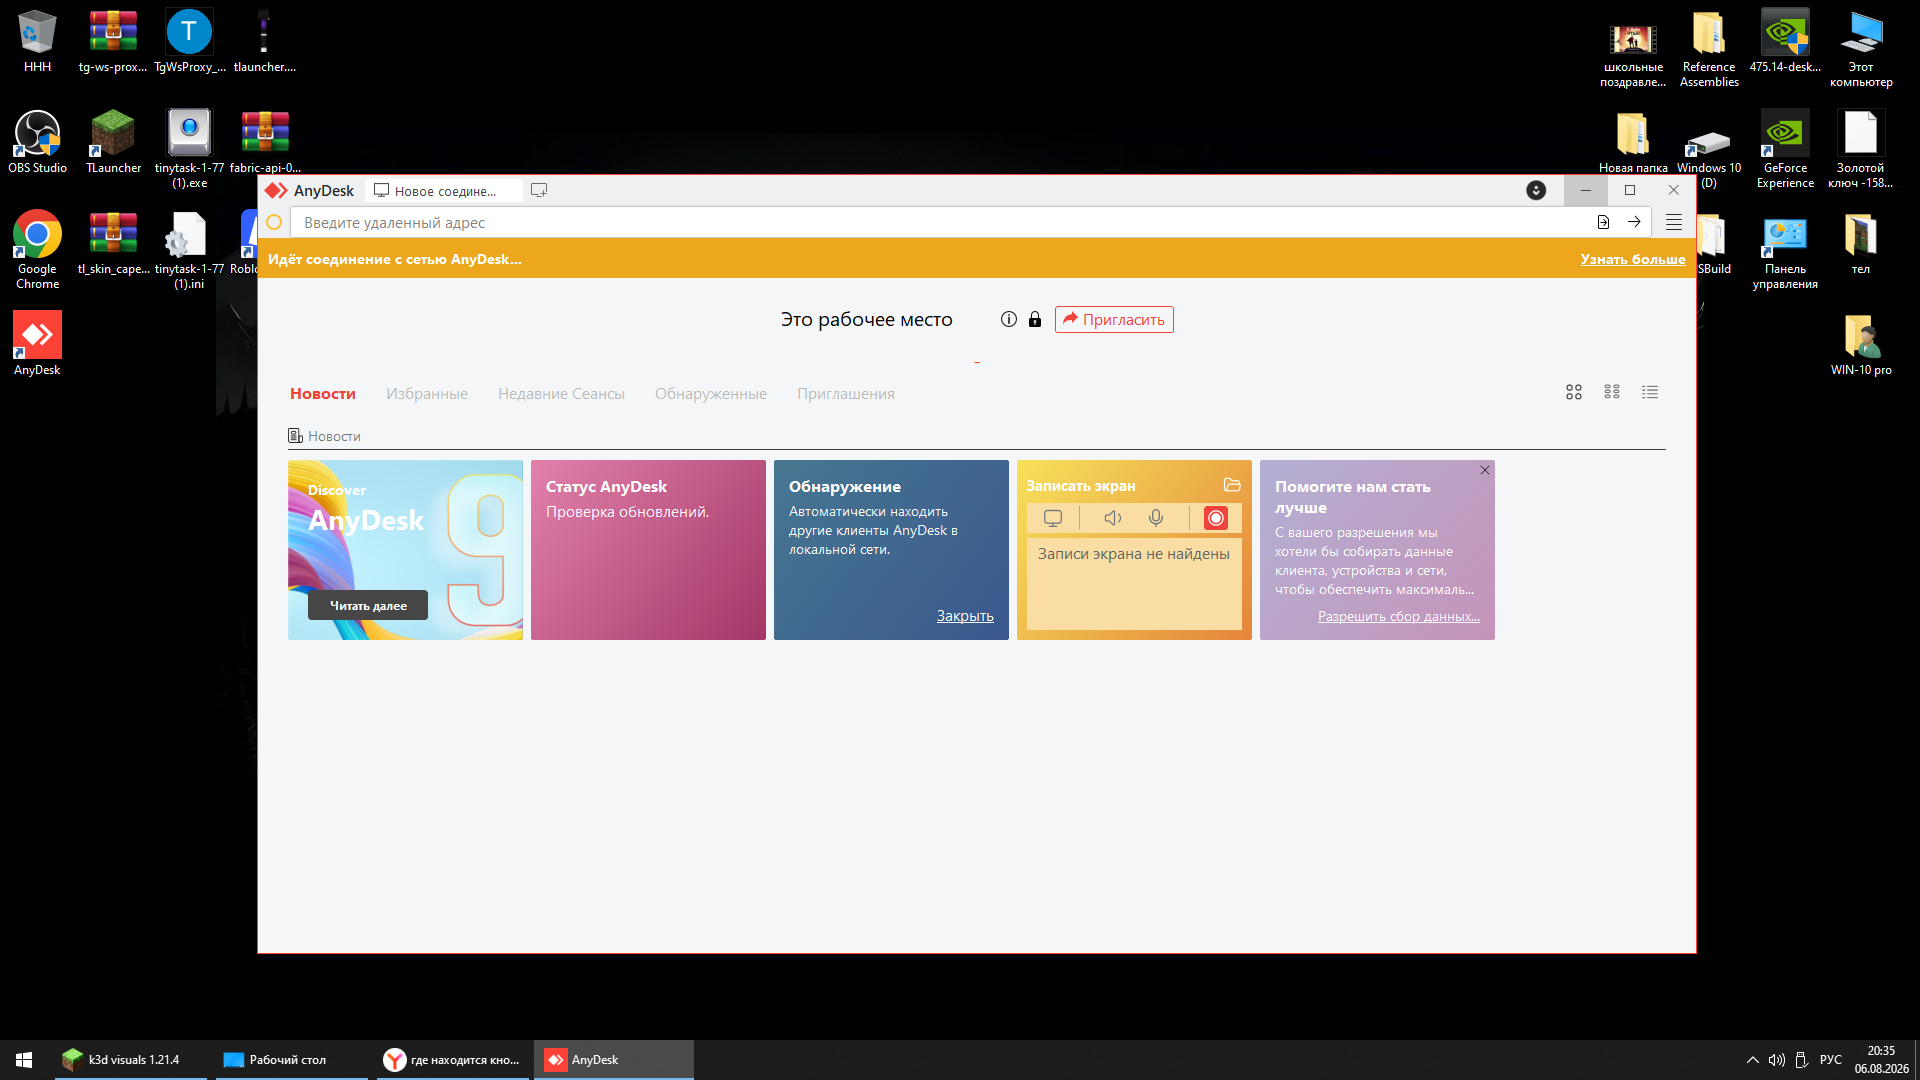
Task: Select the TgWsProxy desktop icon
Action: (x=190, y=41)
